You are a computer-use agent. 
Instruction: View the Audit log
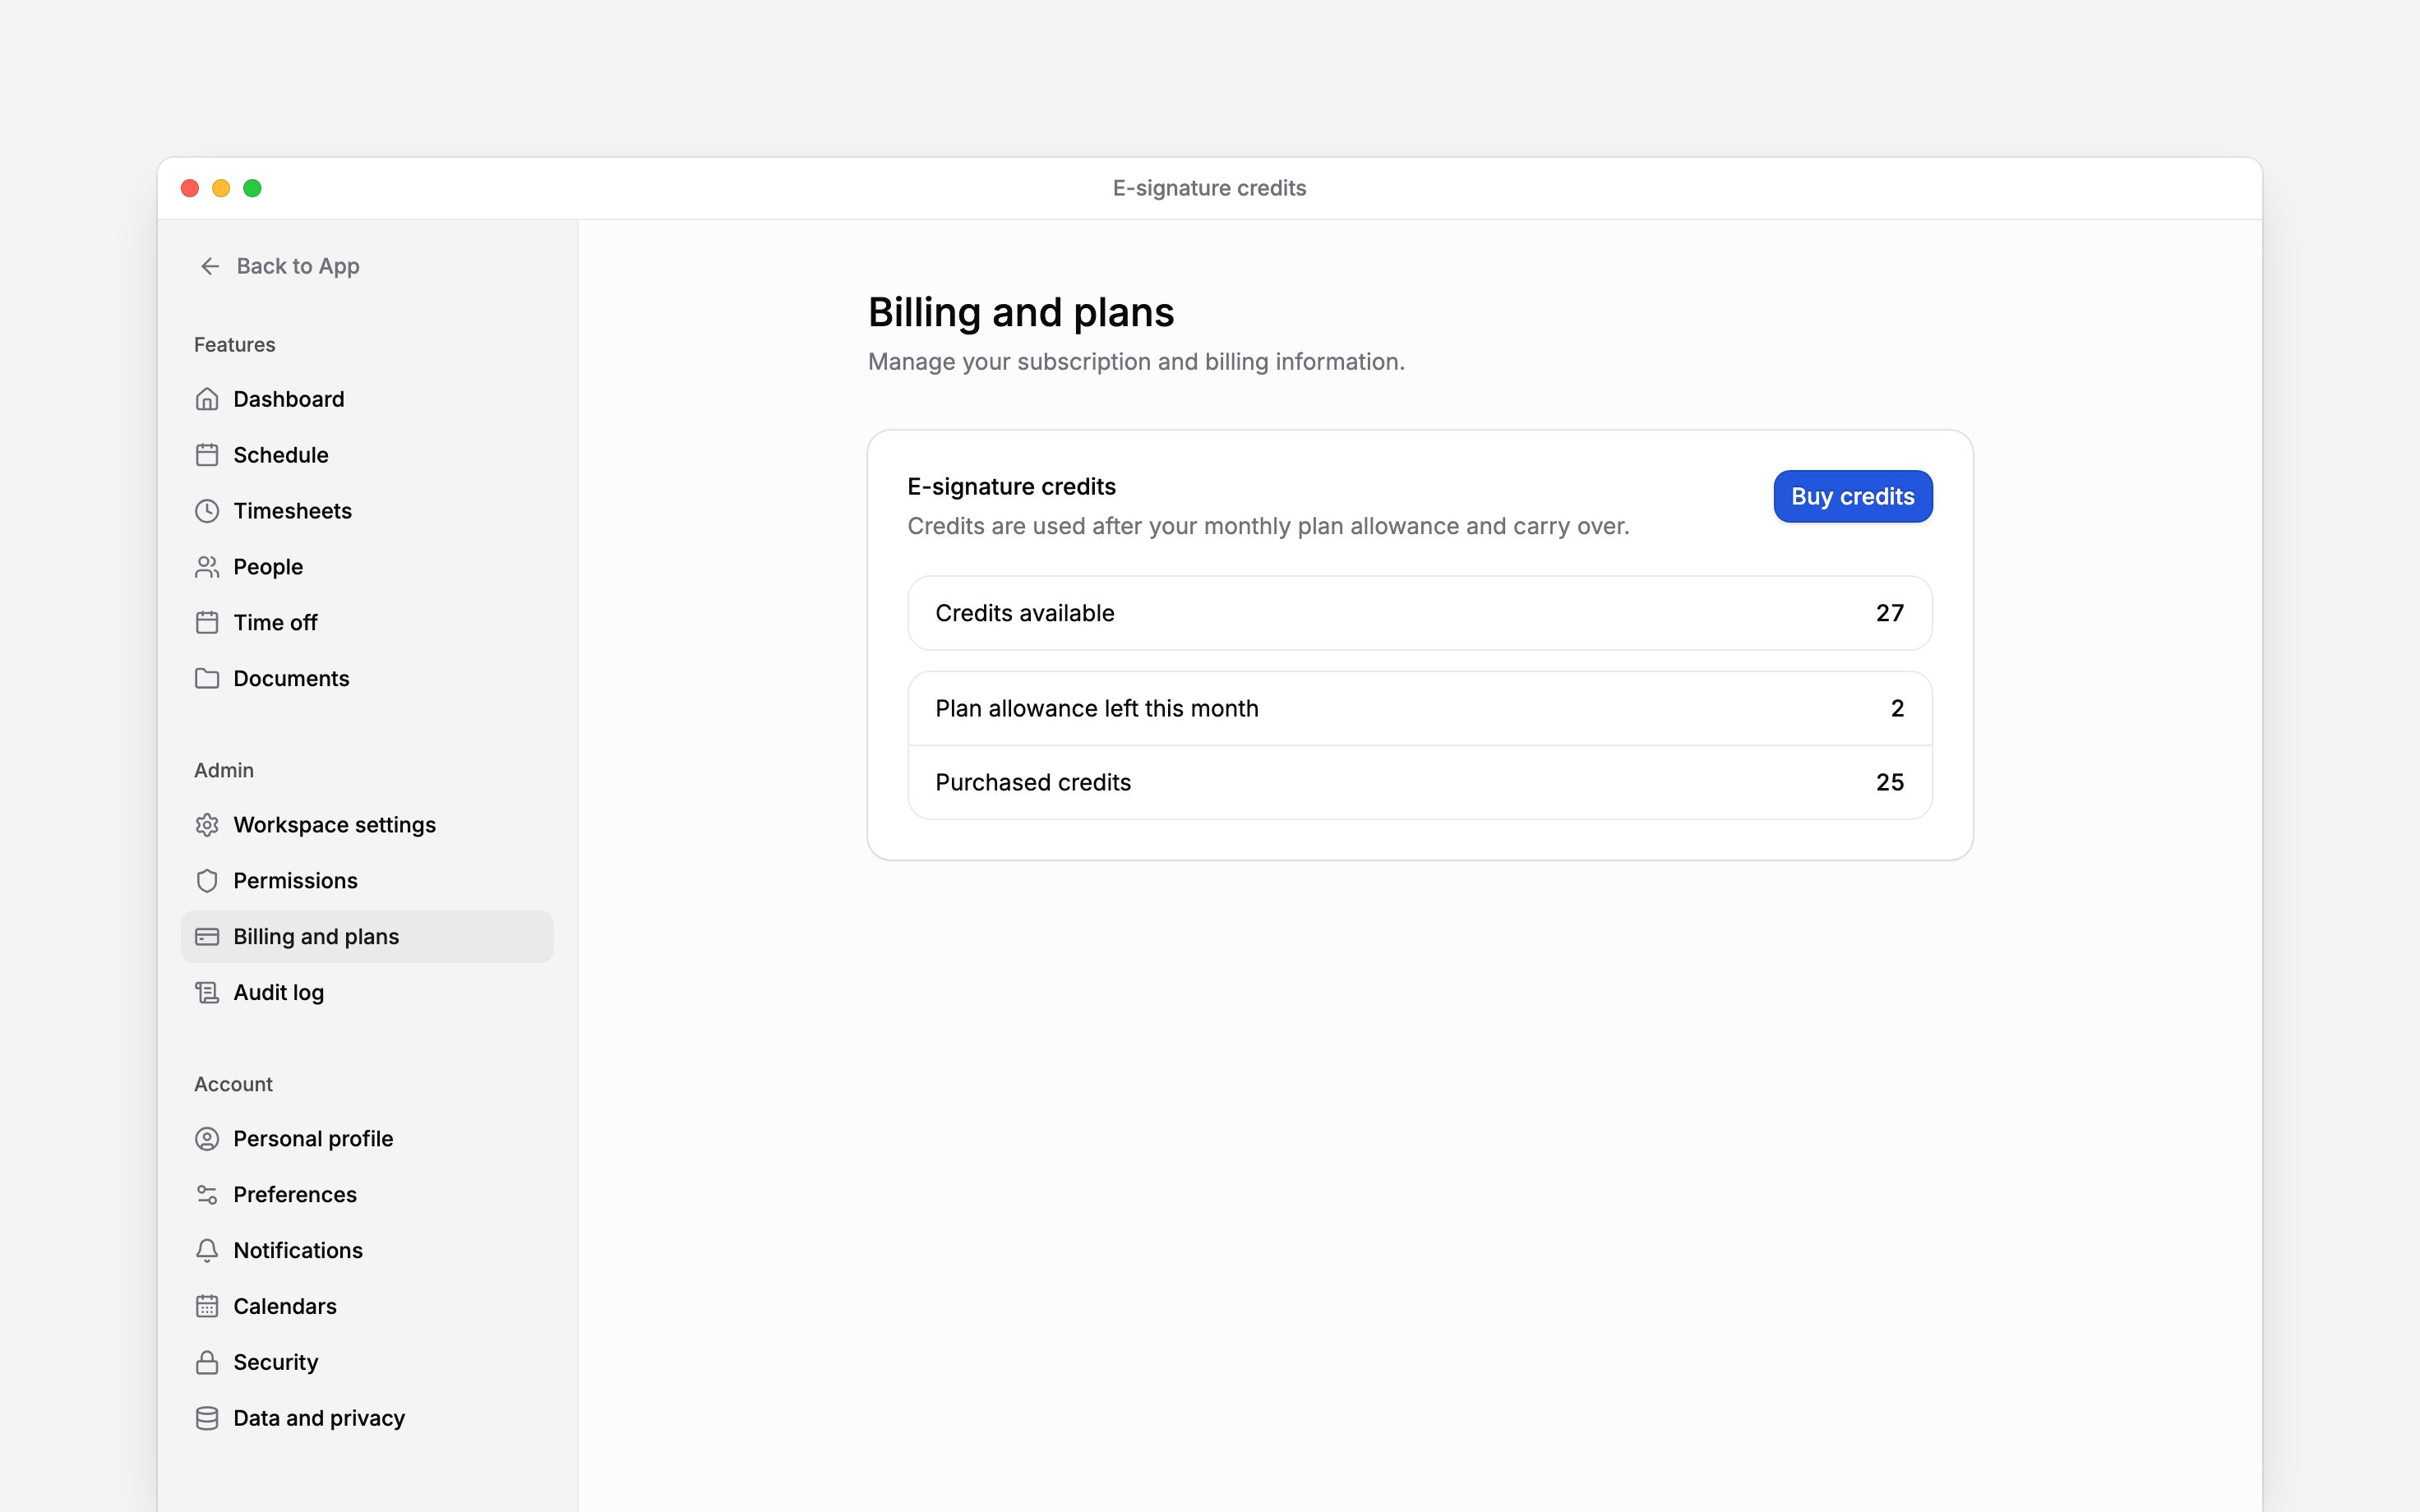(x=367, y=993)
